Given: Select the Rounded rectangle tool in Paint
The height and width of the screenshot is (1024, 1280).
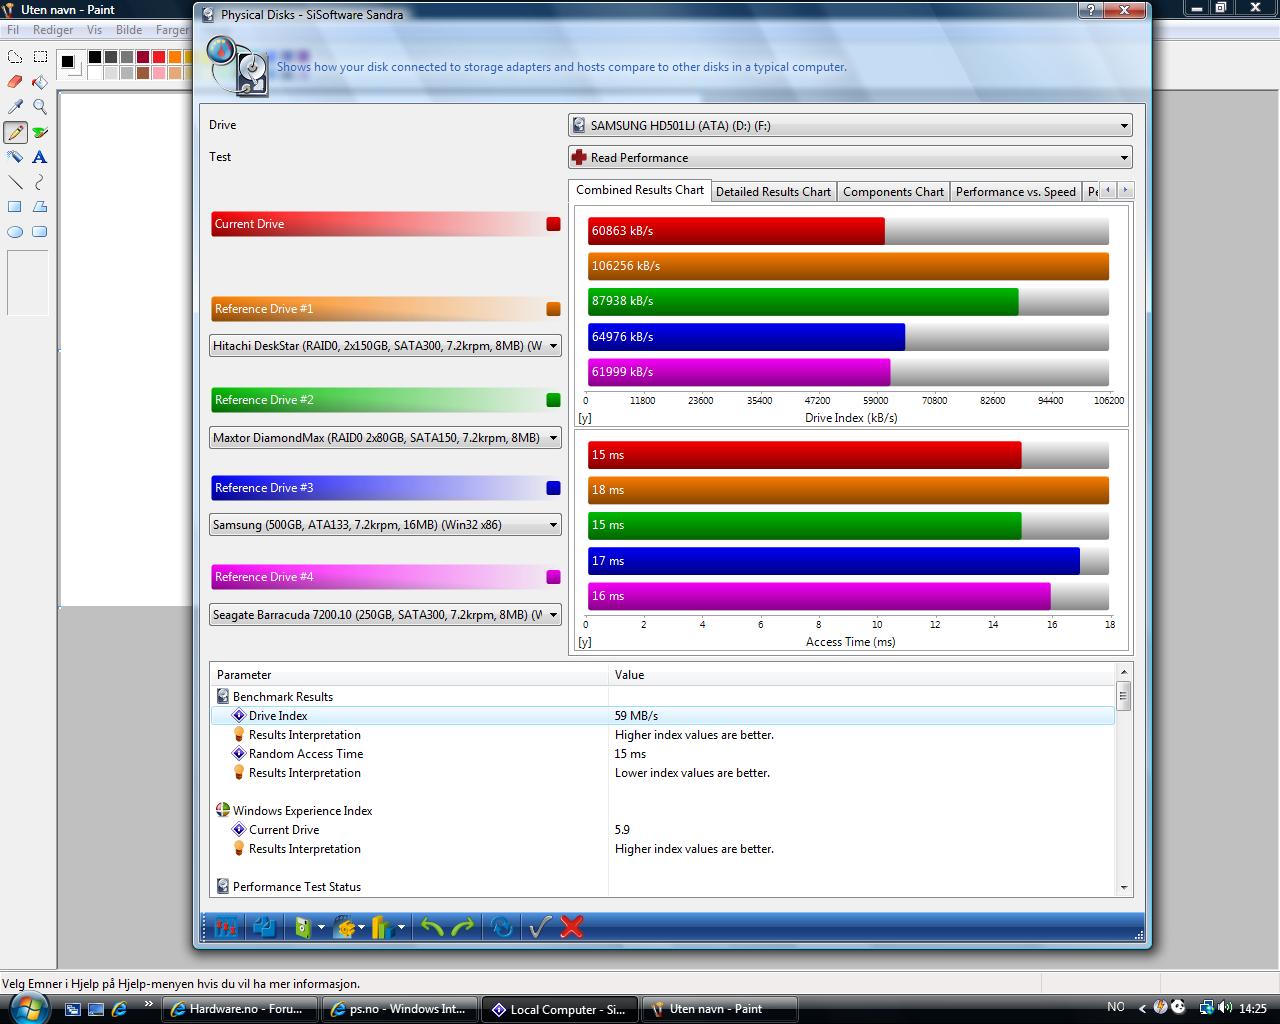Looking at the screenshot, I should tap(40, 232).
